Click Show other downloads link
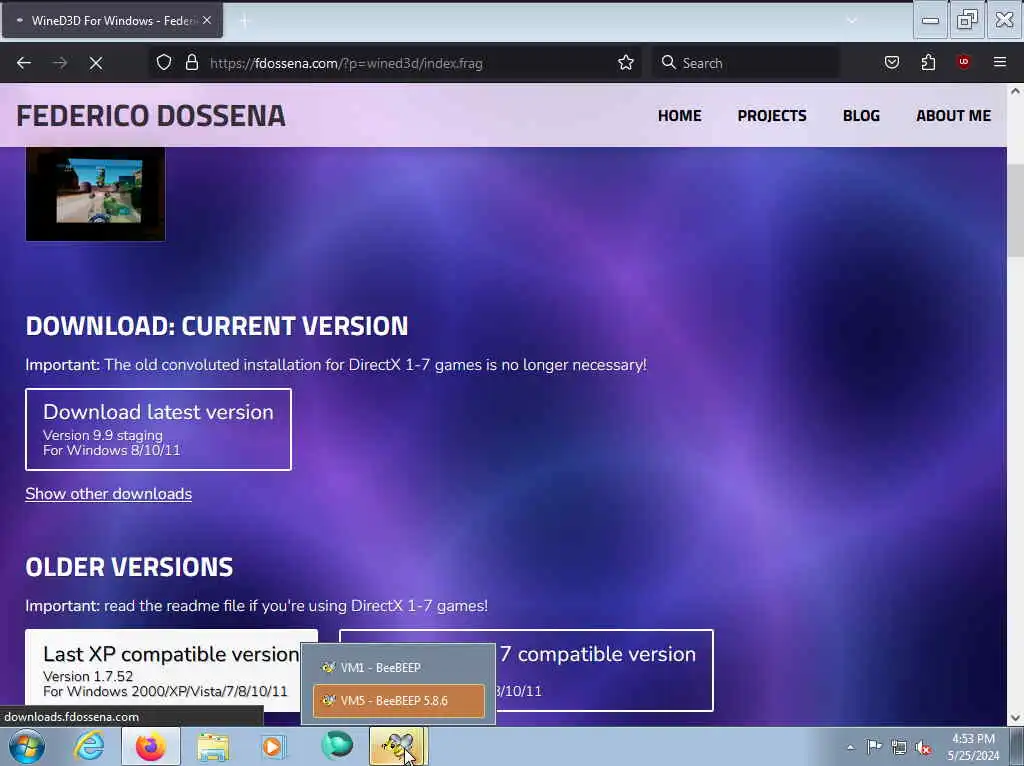This screenshot has height=766, width=1024. tap(108, 494)
